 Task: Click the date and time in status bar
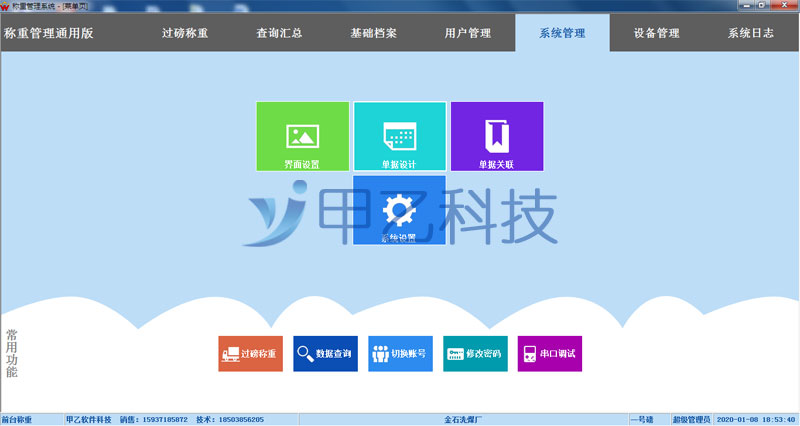pyautogui.click(x=757, y=420)
